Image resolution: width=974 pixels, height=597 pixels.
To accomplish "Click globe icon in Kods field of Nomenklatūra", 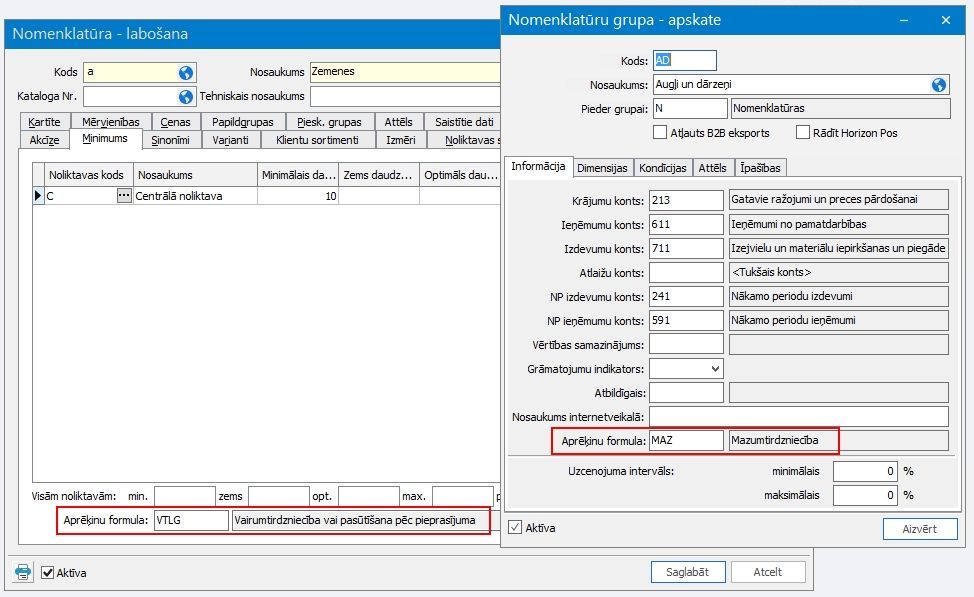I will (x=186, y=73).
